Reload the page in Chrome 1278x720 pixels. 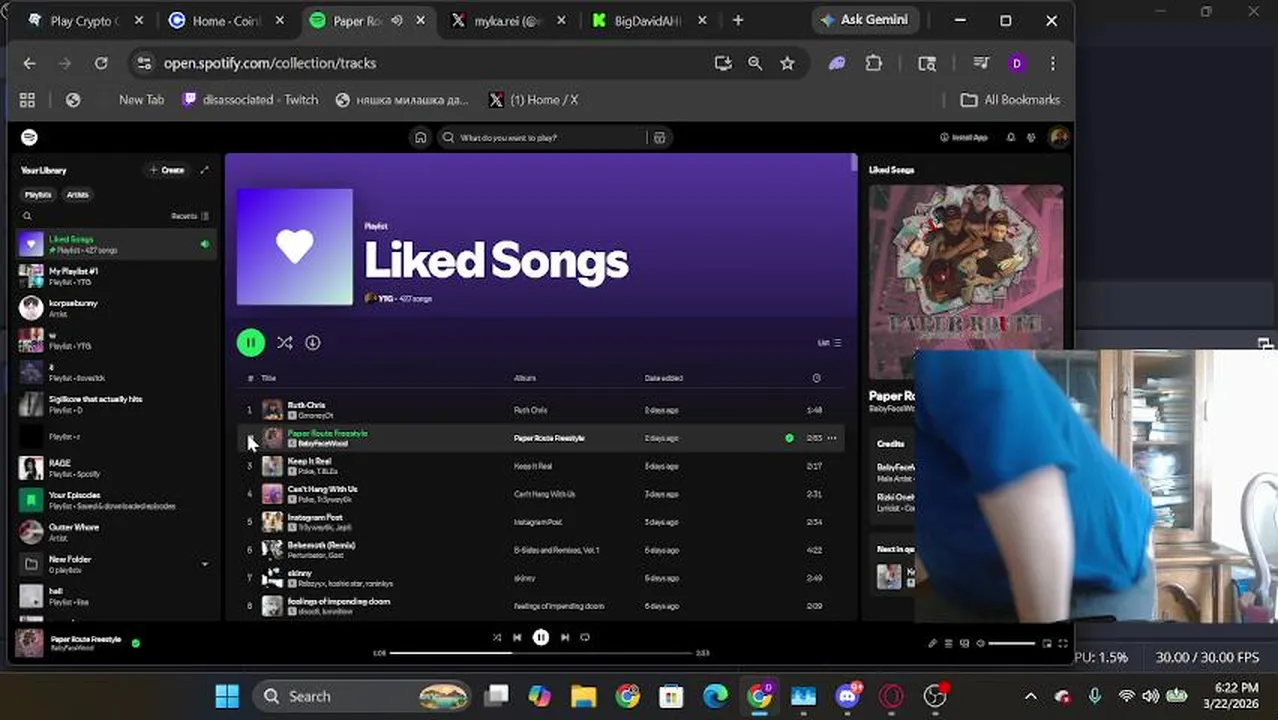click(101, 63)
